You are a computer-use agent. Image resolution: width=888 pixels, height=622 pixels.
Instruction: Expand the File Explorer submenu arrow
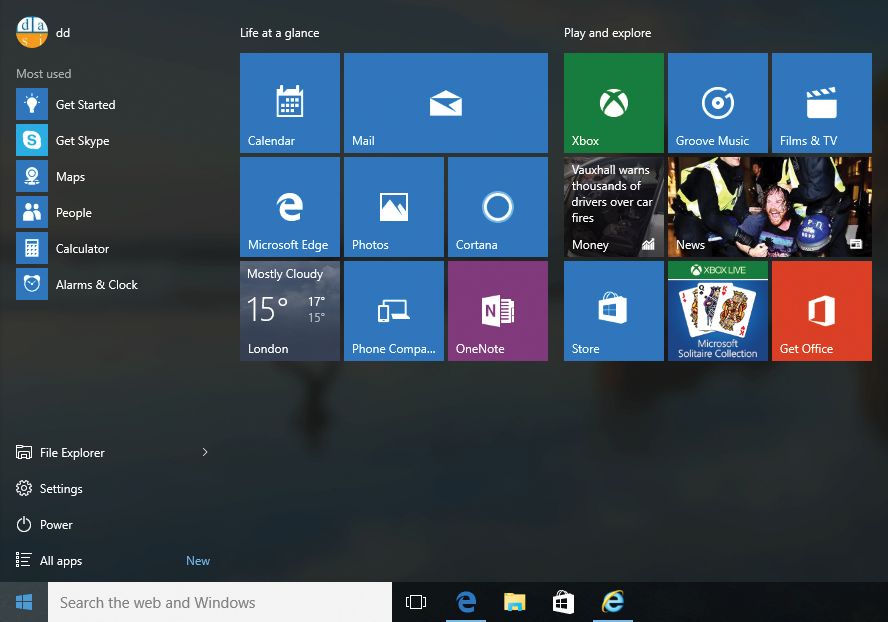pos(205,452)
